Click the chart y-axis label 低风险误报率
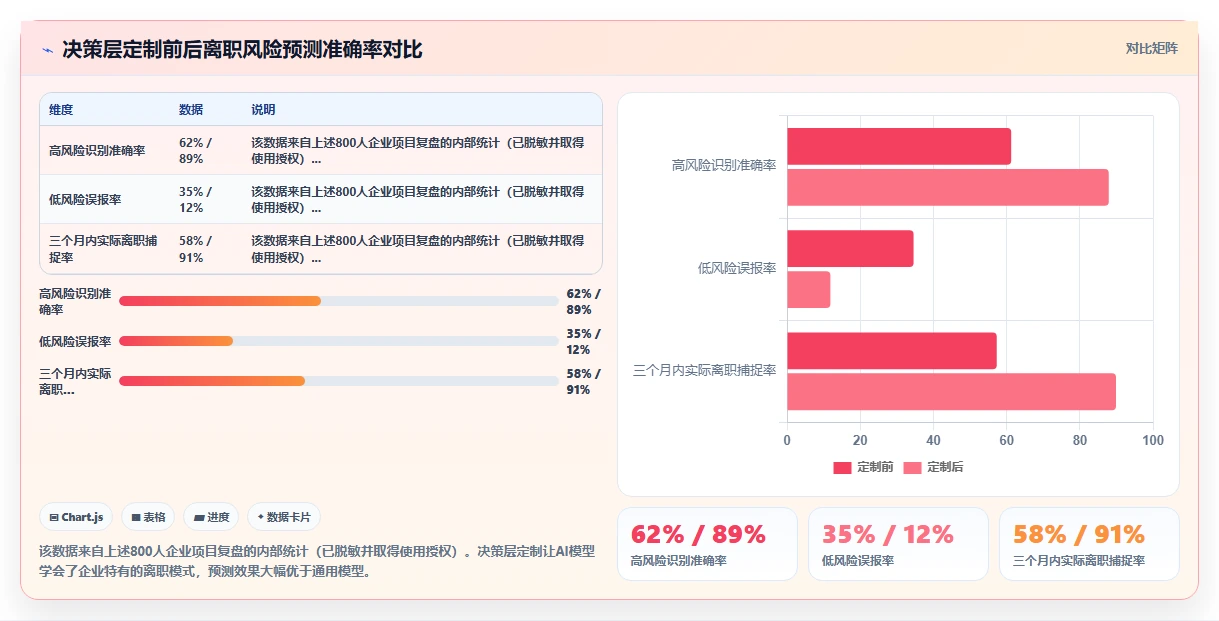Viewport: 1219px width, 621px height. [737, 268]
